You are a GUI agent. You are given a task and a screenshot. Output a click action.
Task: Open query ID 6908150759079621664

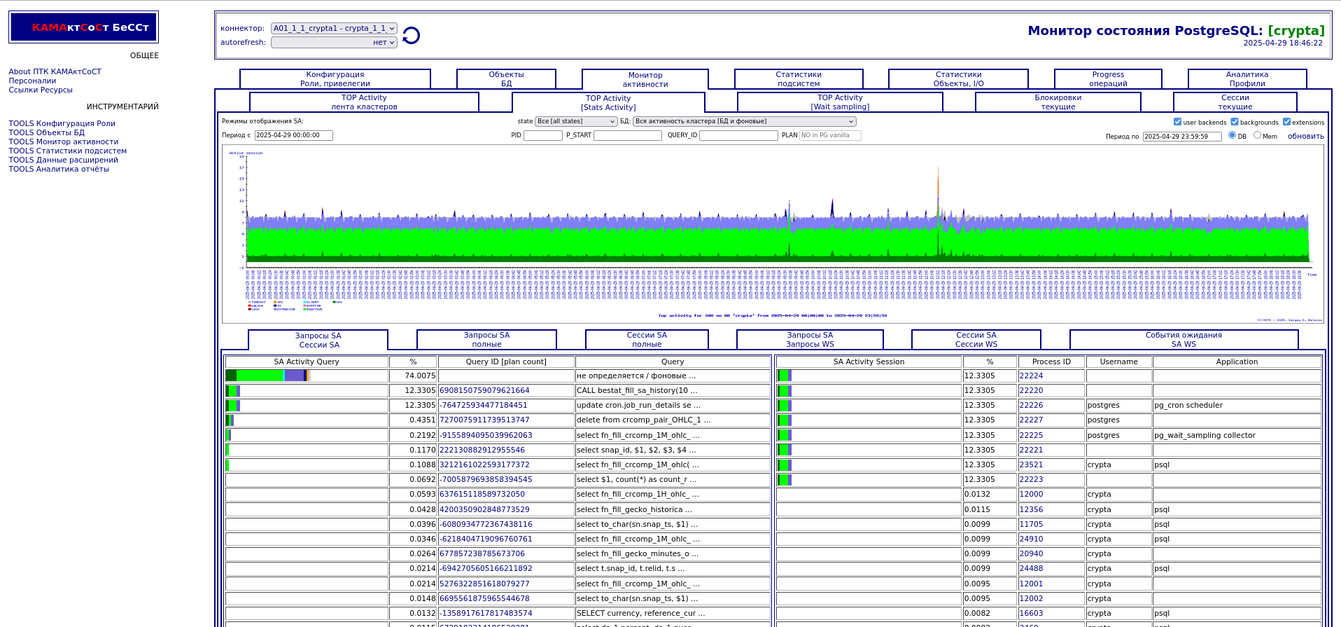pos(485,391)
